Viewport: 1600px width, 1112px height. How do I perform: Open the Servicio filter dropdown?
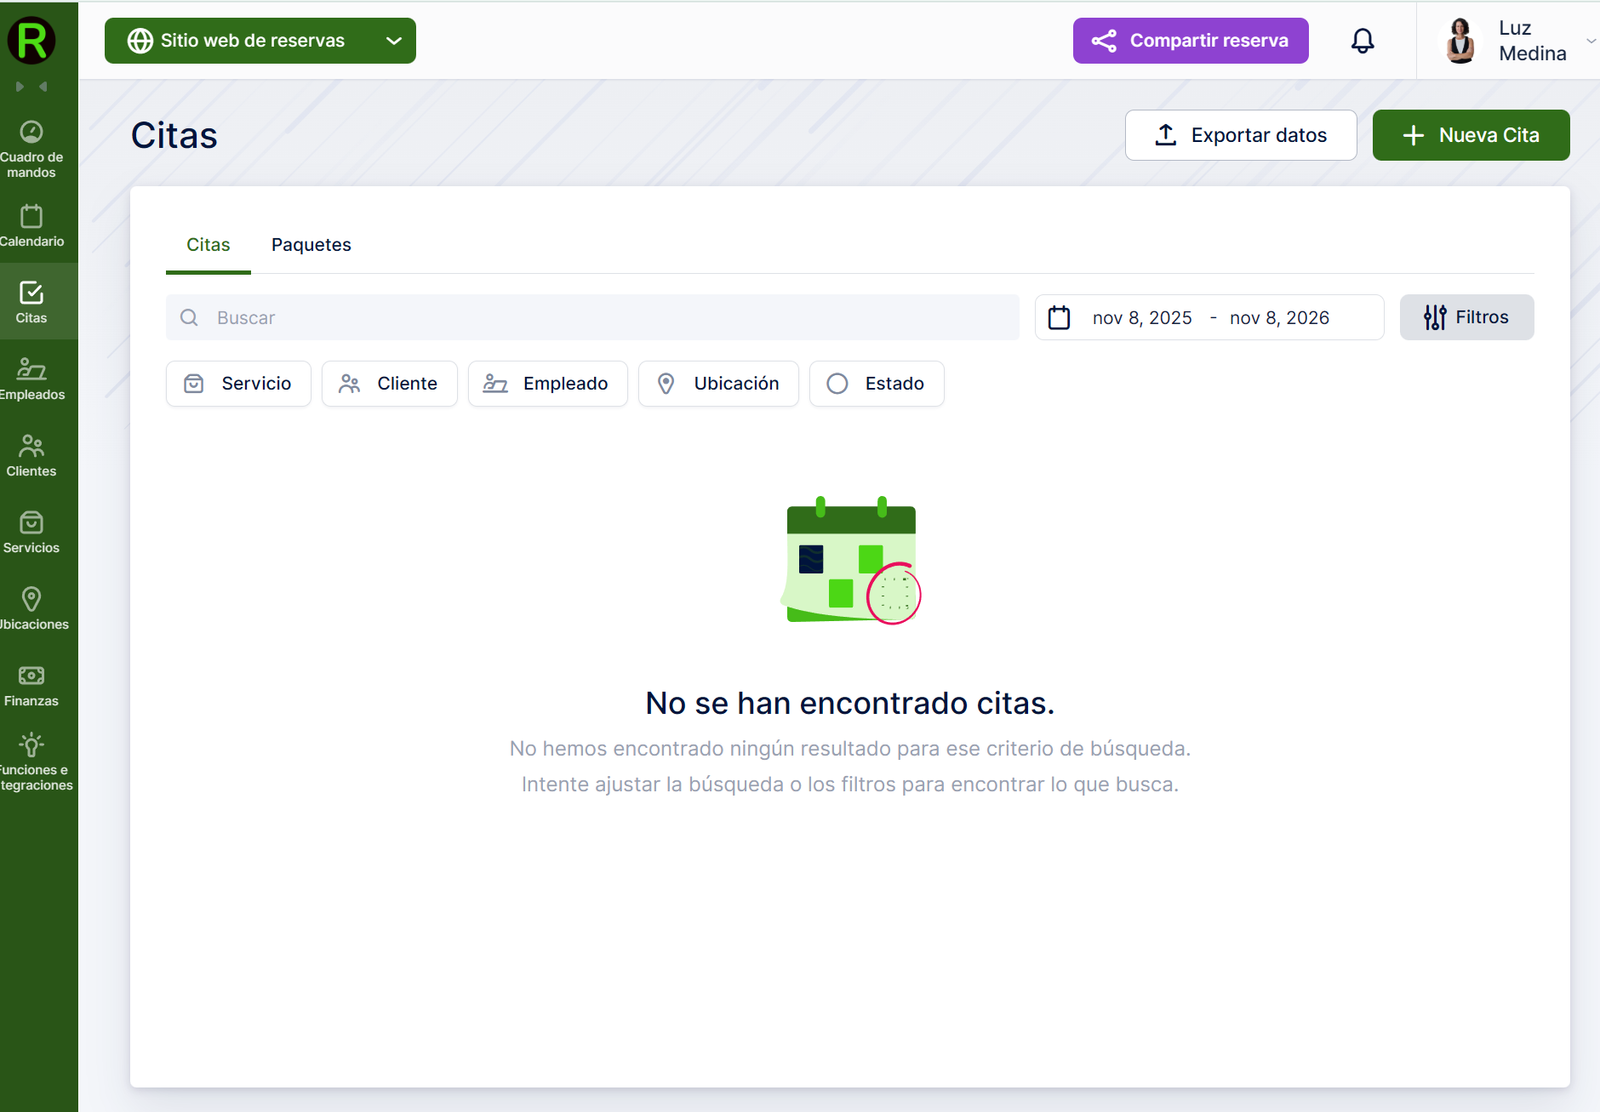[238, 384]
